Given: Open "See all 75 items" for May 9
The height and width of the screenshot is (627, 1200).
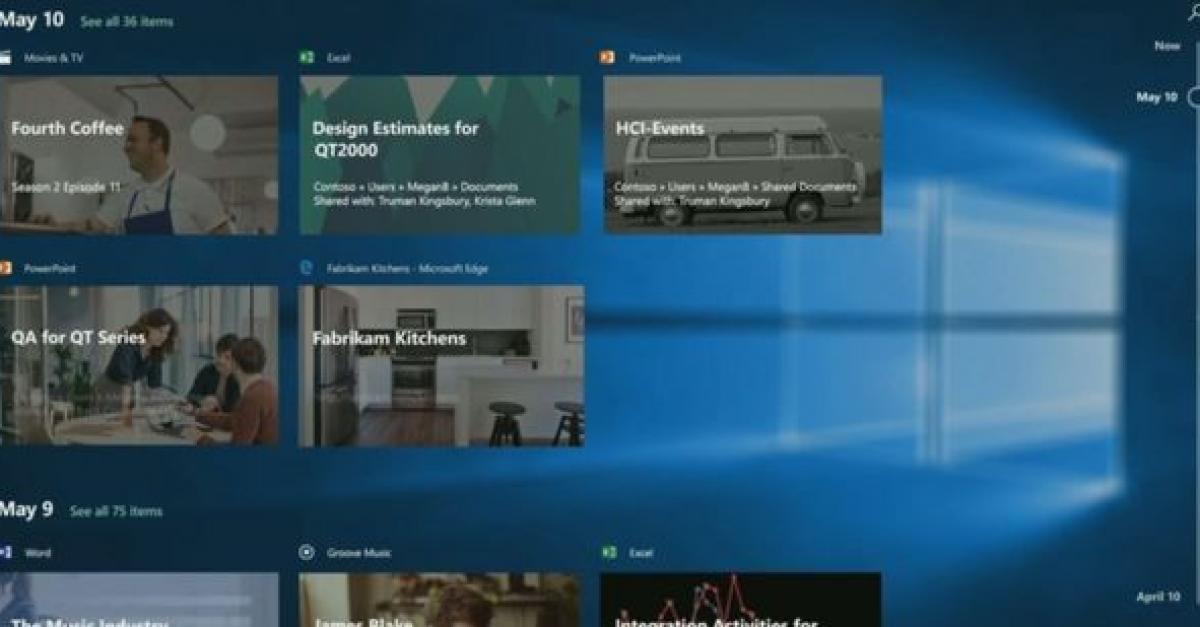Looking at the screenshot, I should 116,512.
